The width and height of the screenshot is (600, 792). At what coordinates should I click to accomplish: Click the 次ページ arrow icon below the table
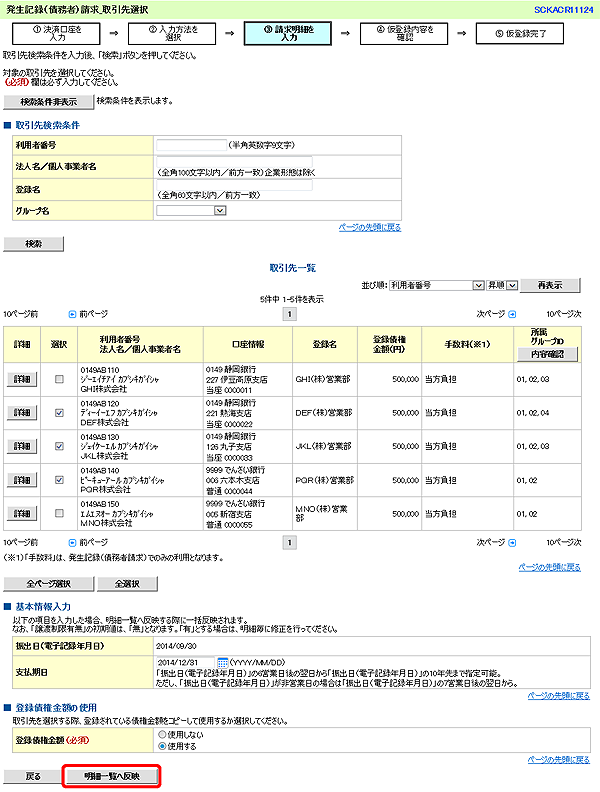[512, 542]
